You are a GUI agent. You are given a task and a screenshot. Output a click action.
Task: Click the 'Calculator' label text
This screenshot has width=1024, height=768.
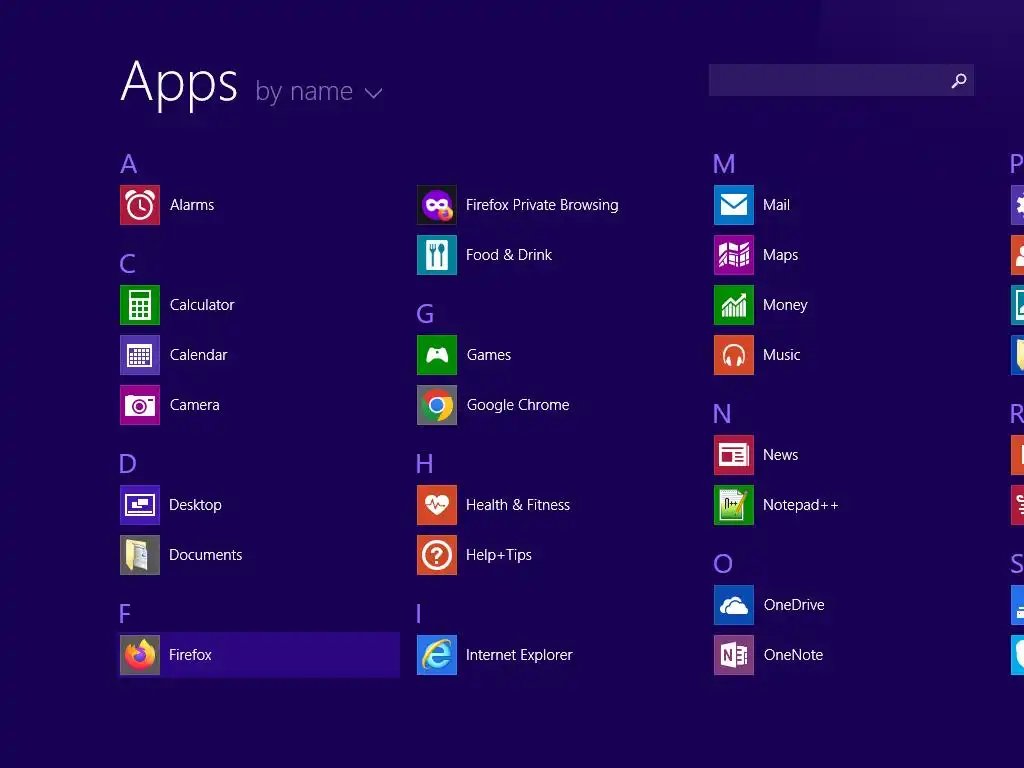pyautogui.click(x=202, y=305)
